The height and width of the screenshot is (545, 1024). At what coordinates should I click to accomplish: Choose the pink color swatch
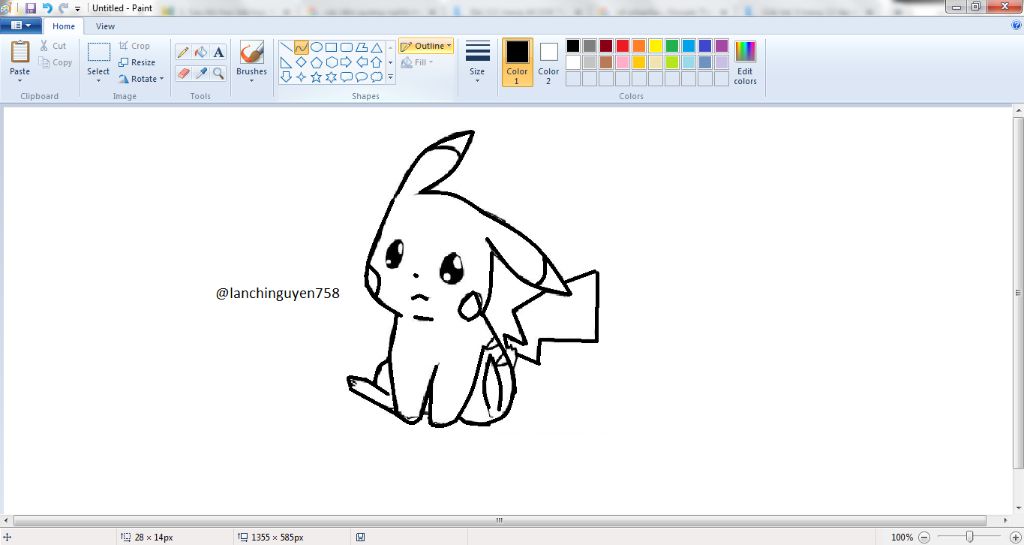(x=622, y=62)
